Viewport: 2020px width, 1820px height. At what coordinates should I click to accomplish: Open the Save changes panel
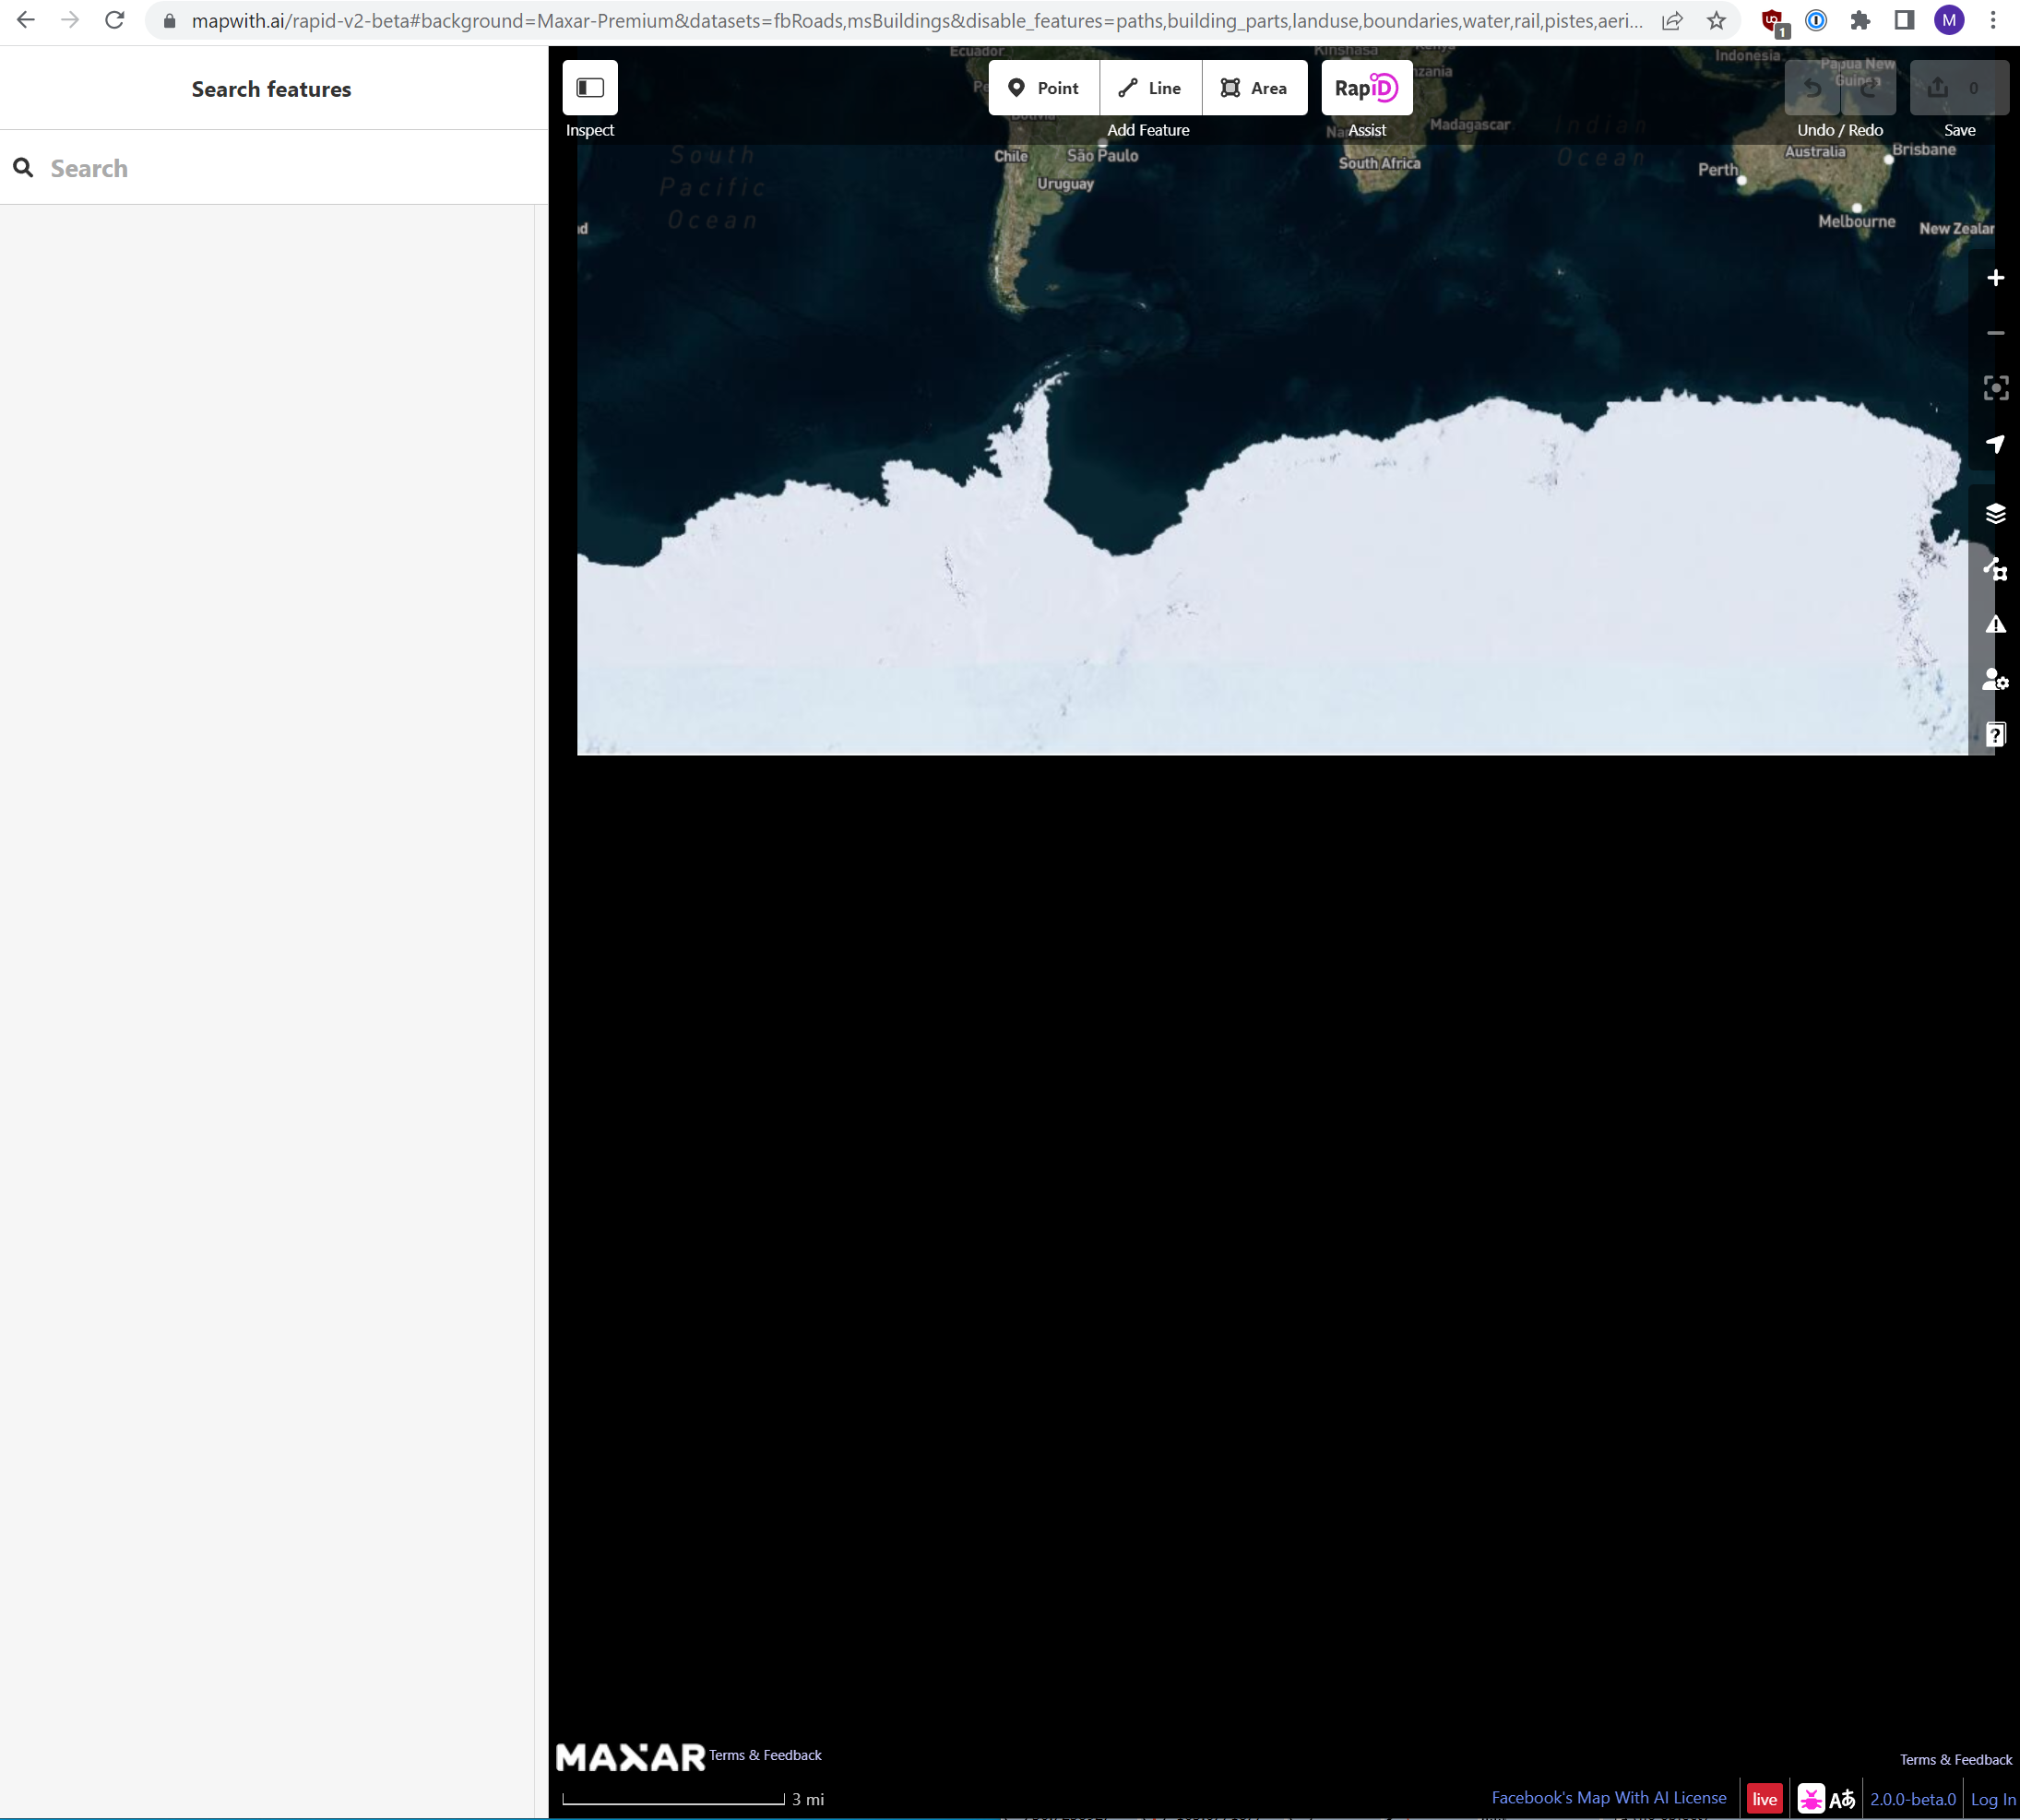coord(1959,88)
